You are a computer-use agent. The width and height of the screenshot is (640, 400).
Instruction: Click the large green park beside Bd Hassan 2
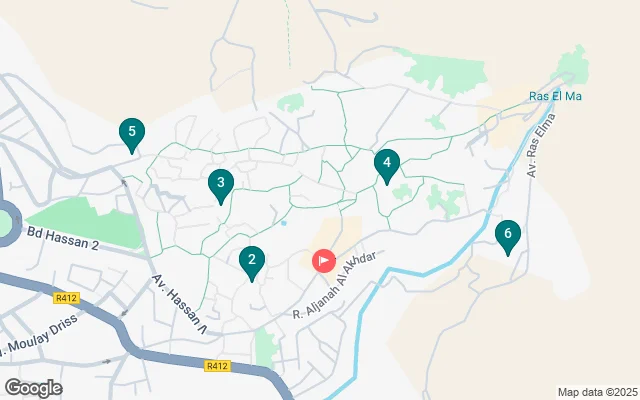(x=88, y=222)
